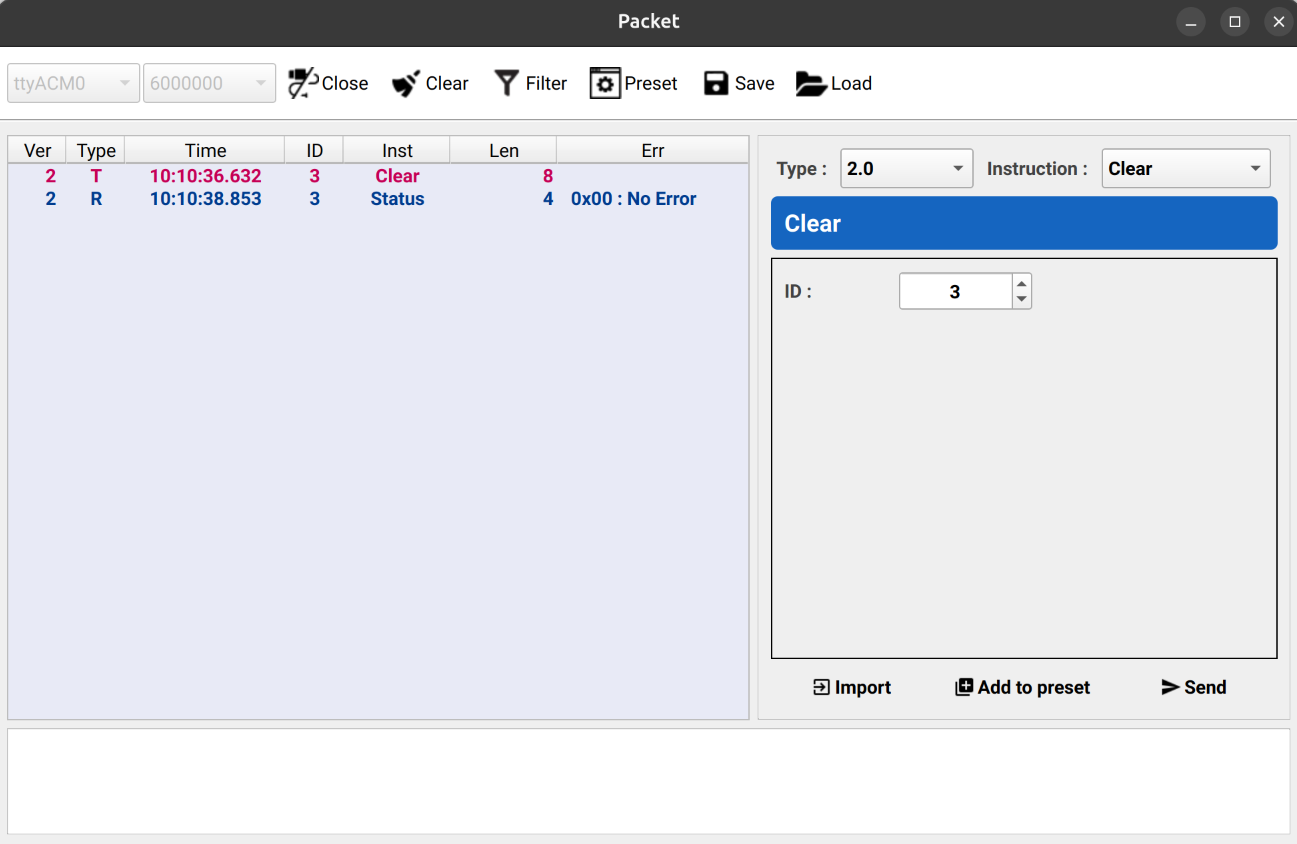Click the Err column header

pyautogui.click(x=652, y=151)
